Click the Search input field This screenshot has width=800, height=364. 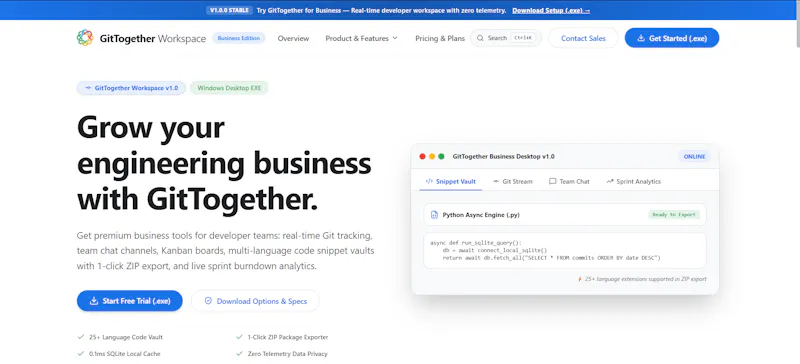506,38
